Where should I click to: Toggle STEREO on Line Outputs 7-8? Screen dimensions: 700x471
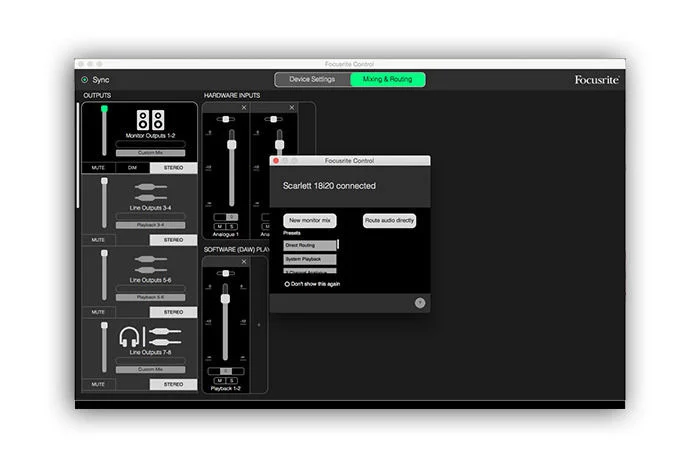[173, 384]
